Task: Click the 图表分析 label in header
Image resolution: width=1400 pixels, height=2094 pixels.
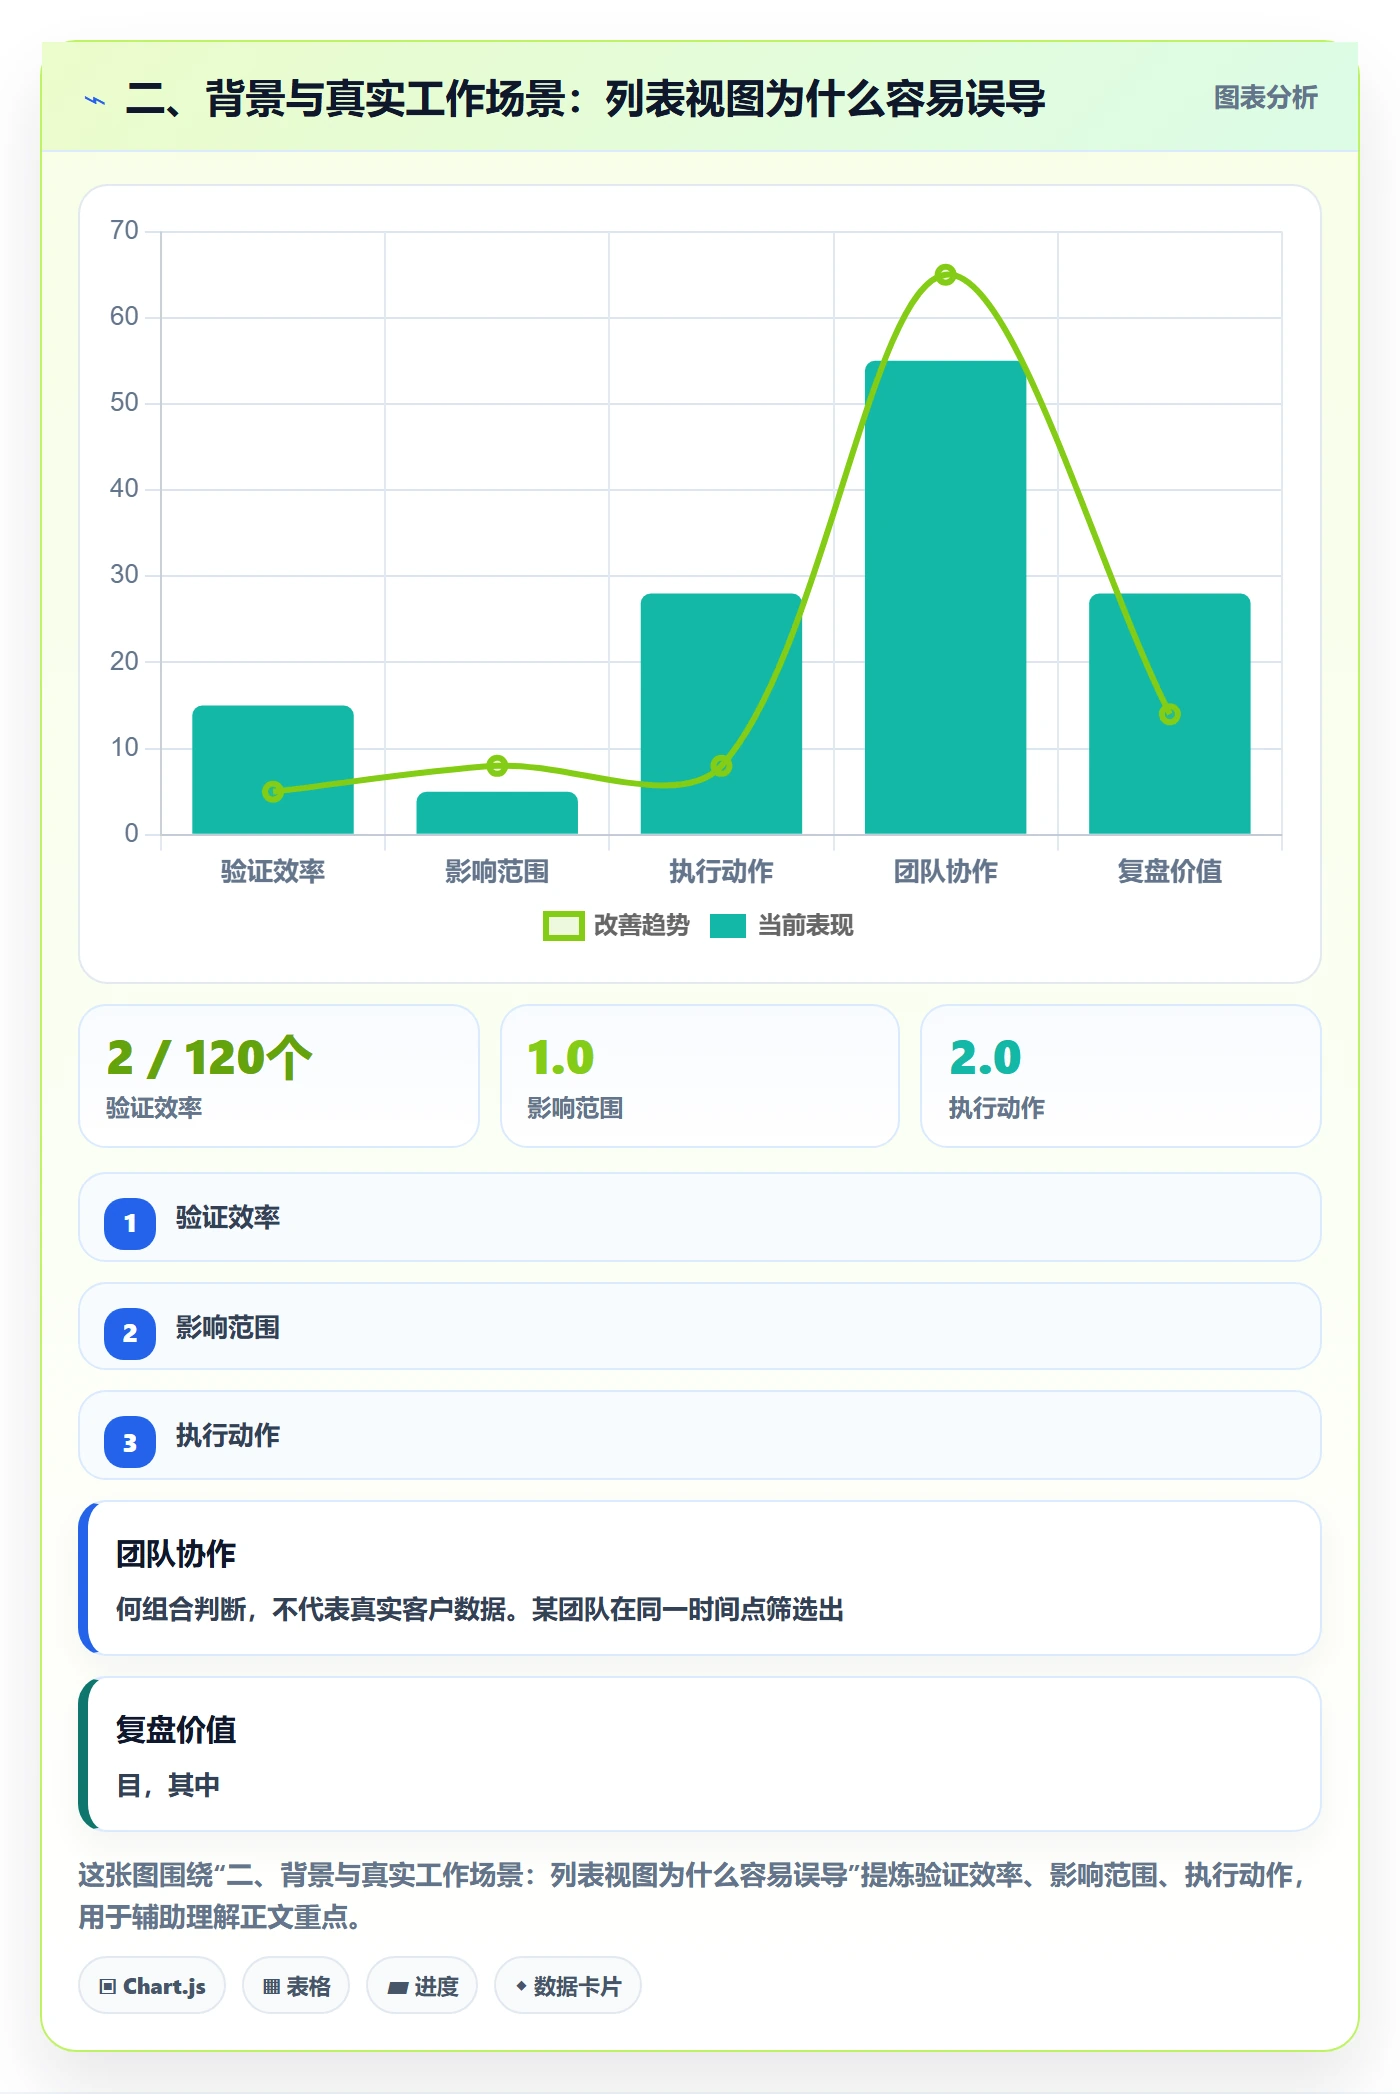Action: click(1265, 98)
